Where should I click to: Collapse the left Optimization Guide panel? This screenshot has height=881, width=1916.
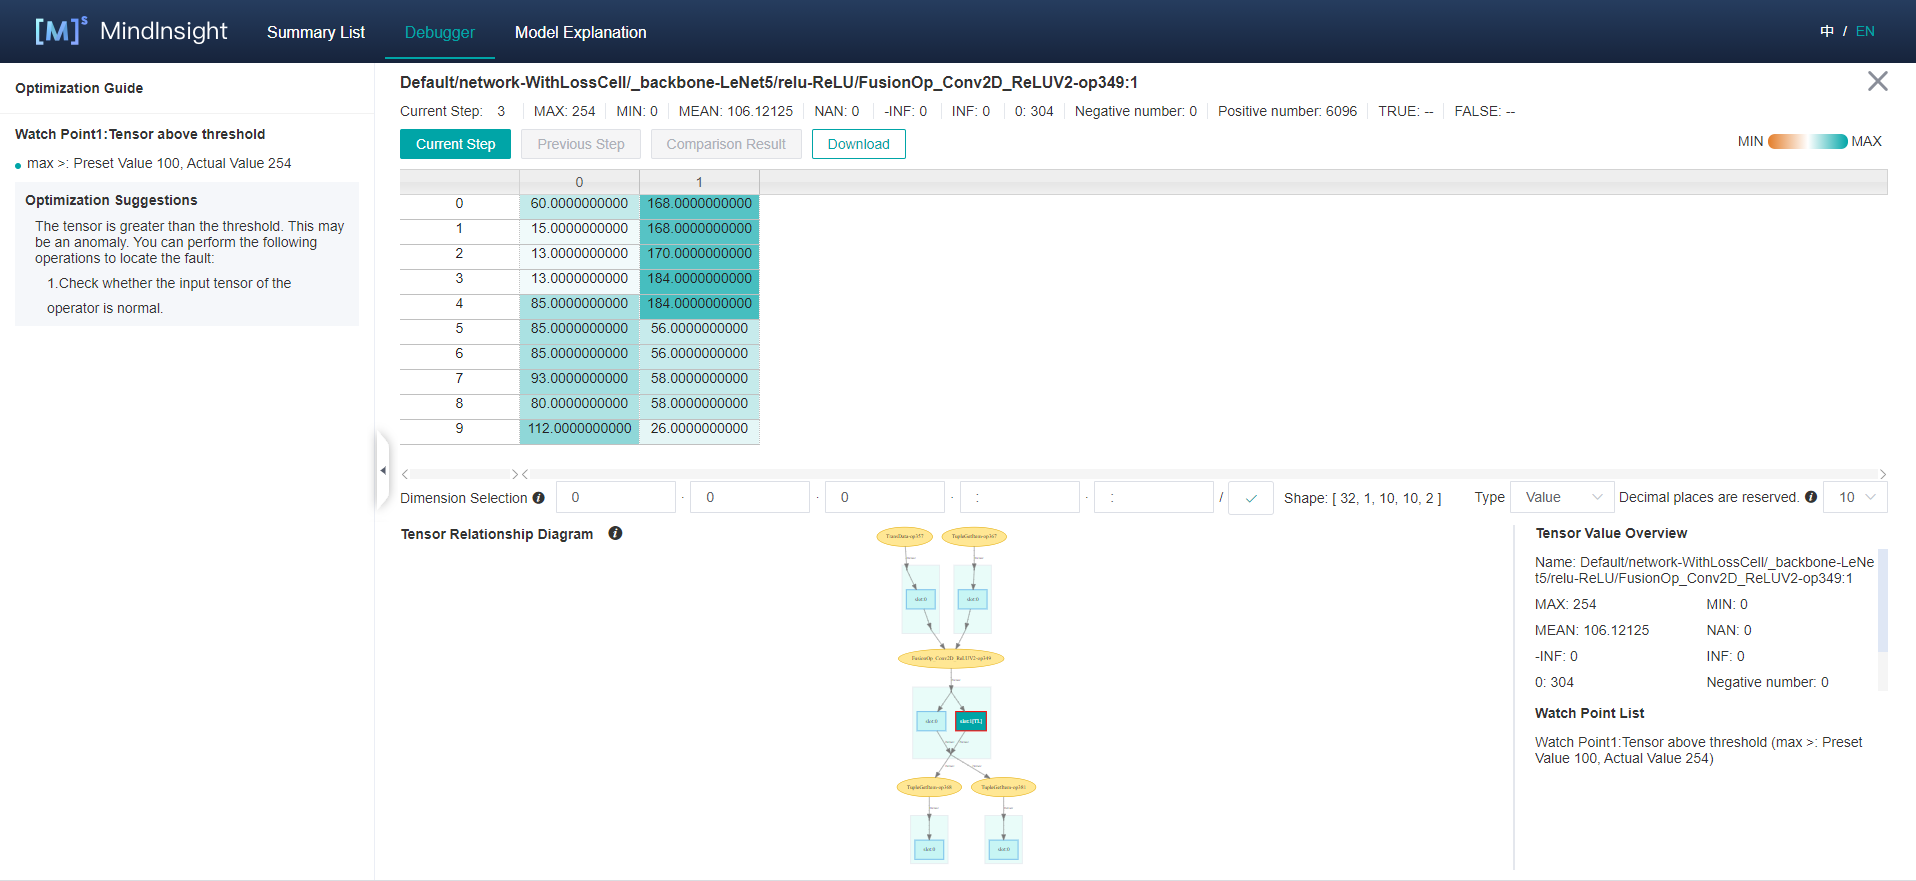[x=382, y=470]
